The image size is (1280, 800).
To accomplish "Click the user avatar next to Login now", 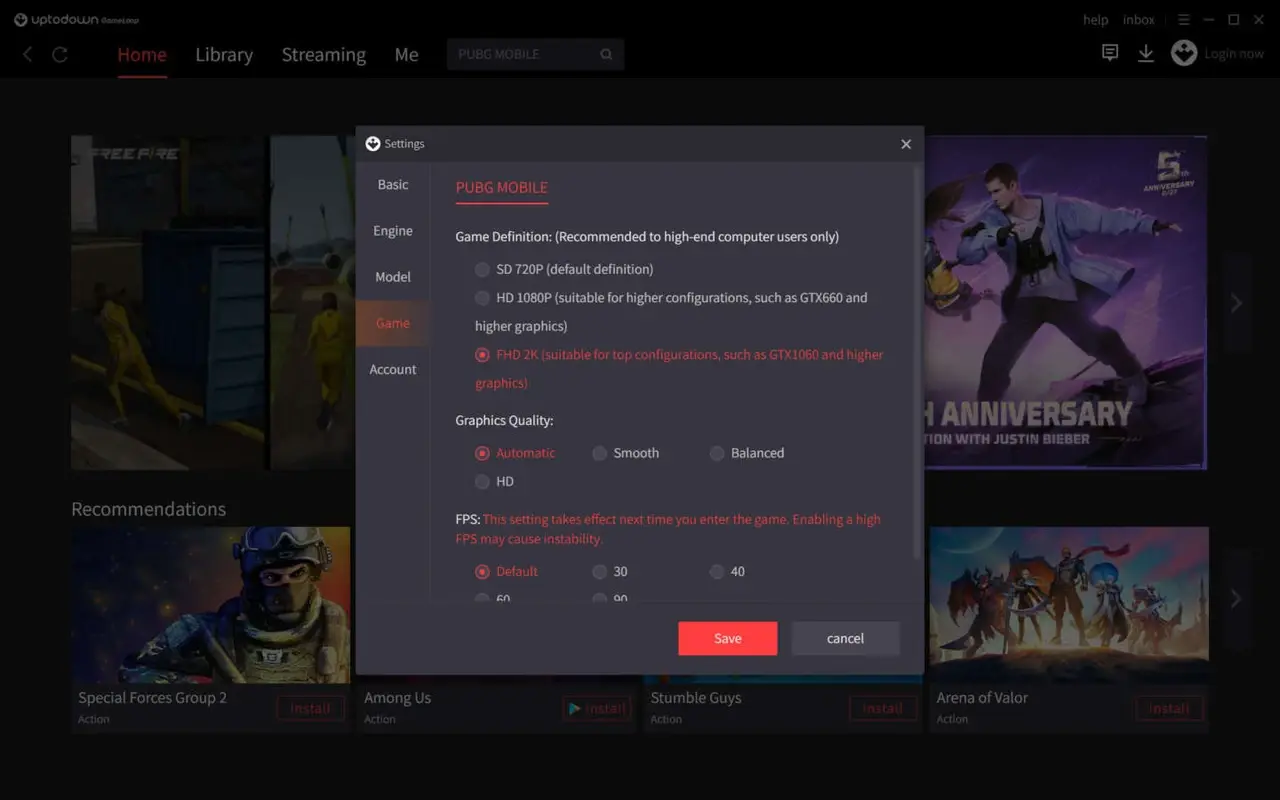I will click(1184, 52).
